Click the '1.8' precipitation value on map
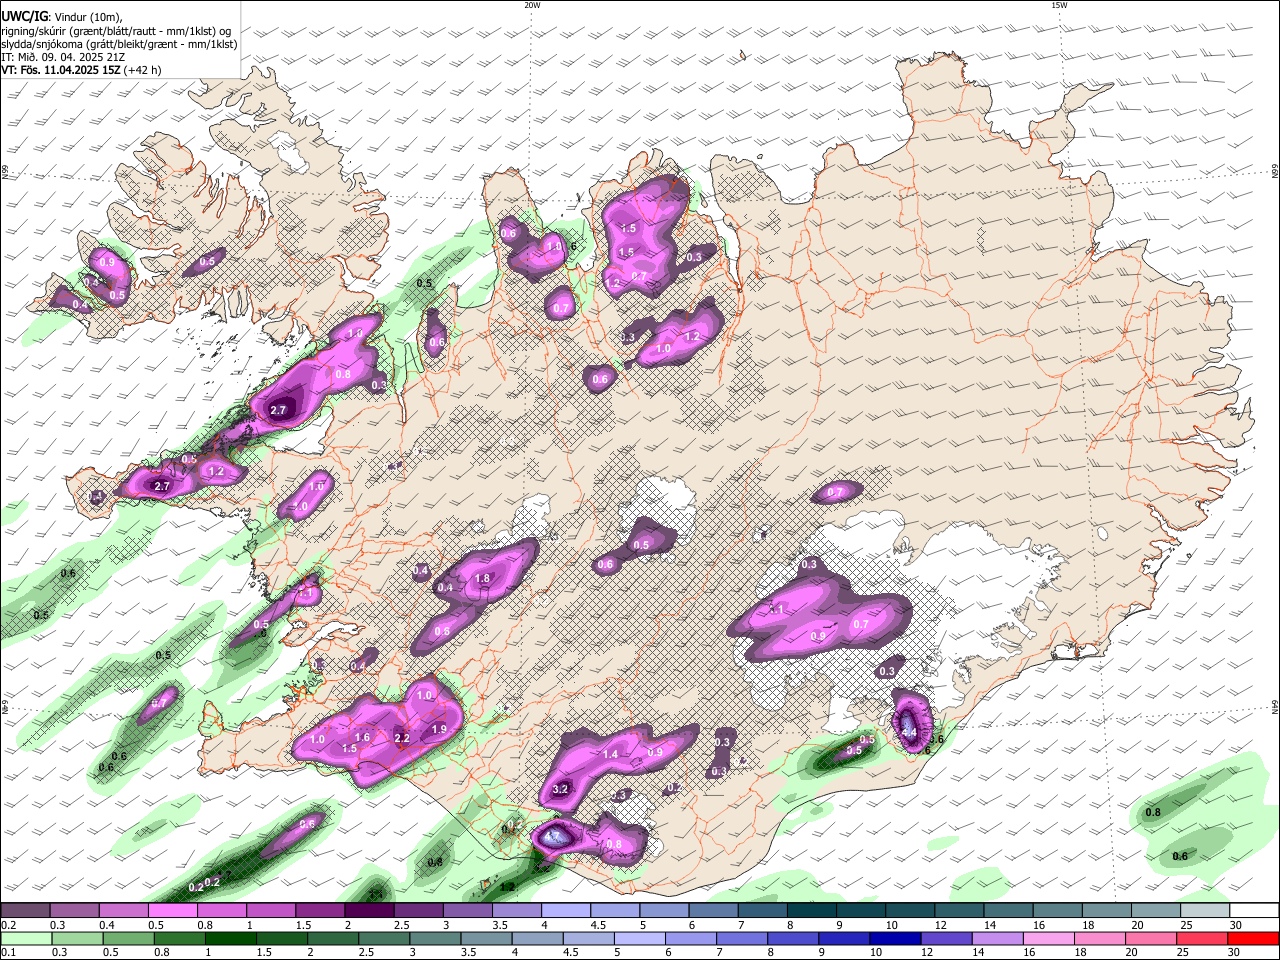 [x=482, y=578]
